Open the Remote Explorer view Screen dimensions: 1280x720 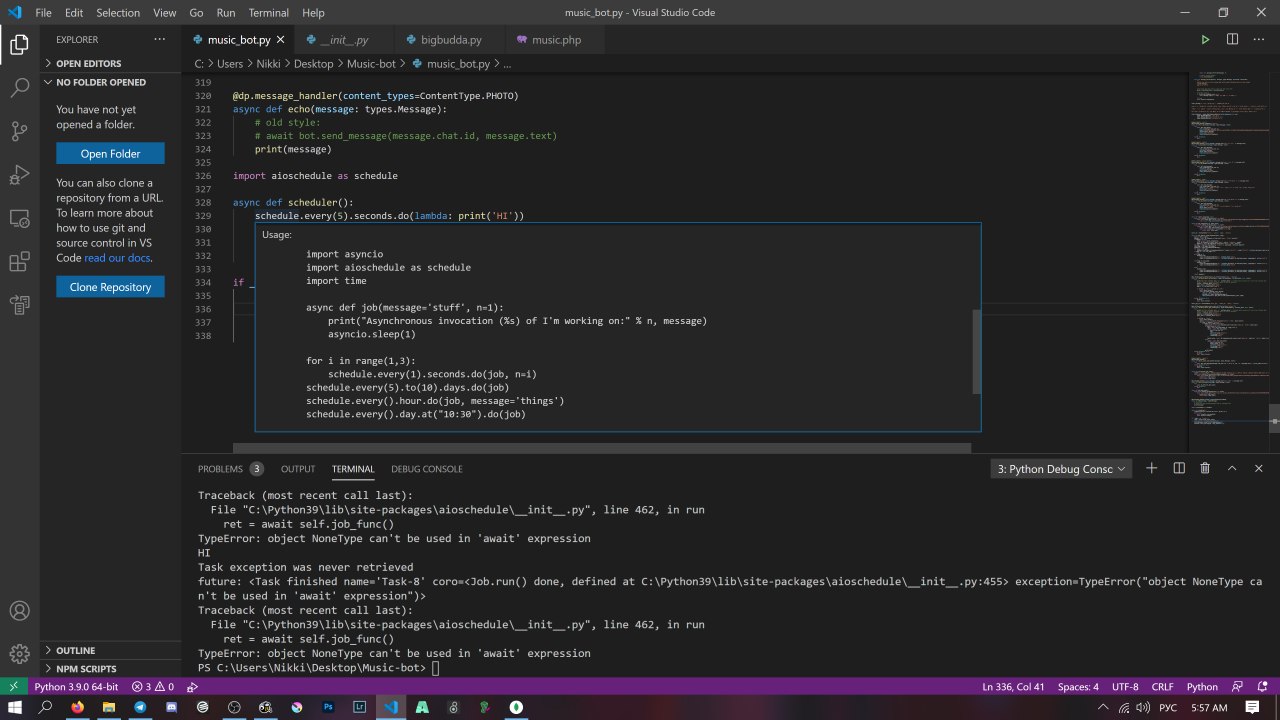[19, 218]
